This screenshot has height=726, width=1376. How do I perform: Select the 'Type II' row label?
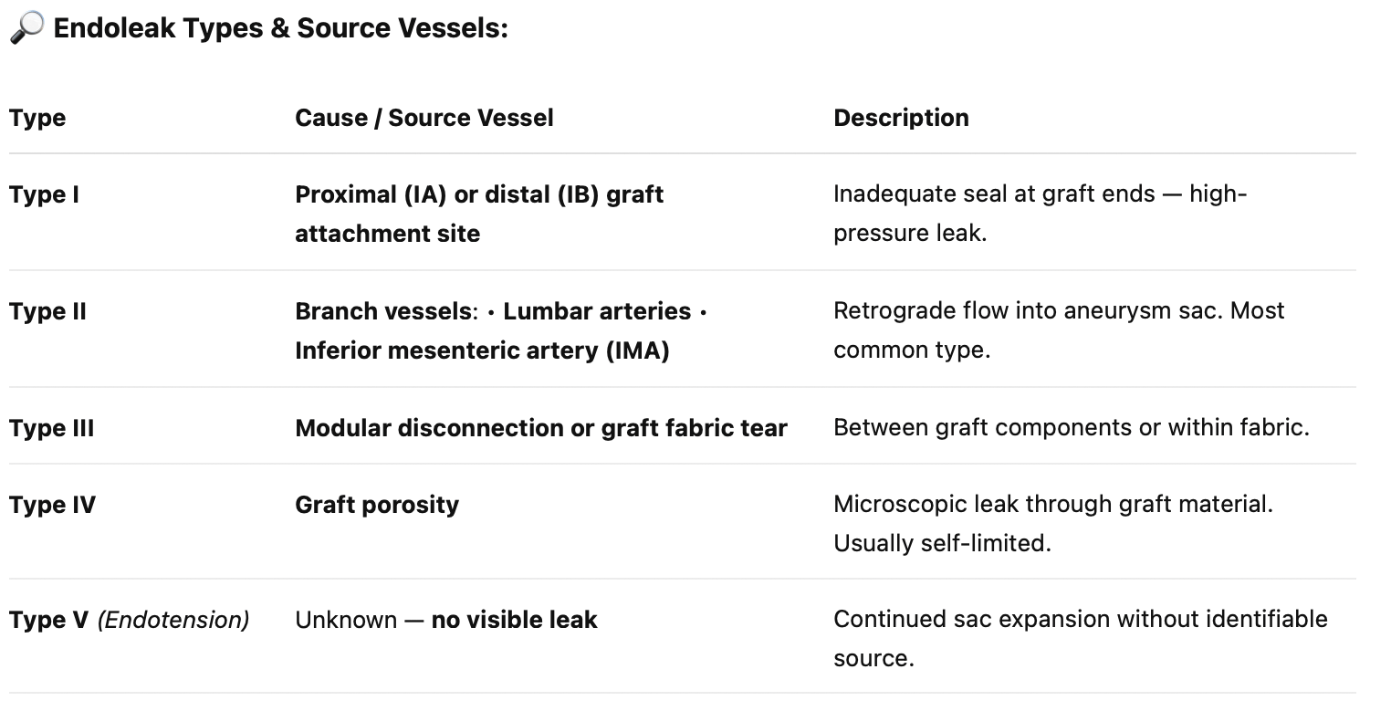48,312
